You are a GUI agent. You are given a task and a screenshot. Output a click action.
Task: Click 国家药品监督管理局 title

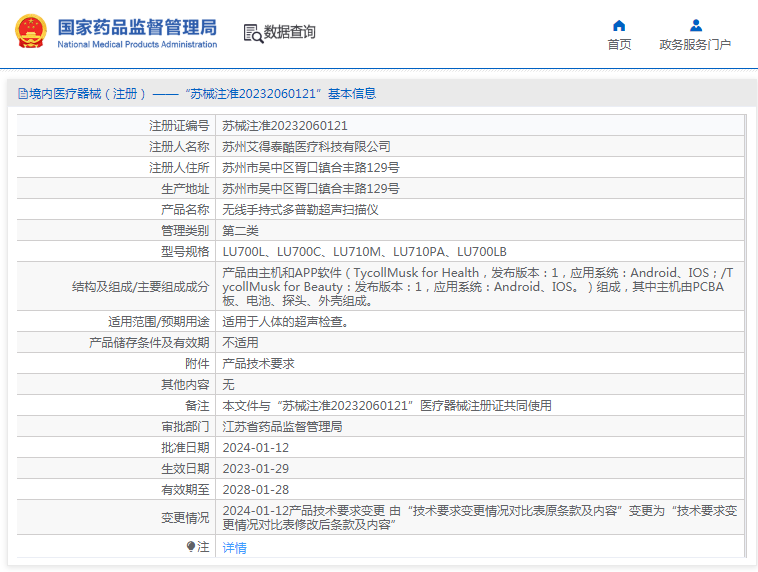click(x=137, y=27)
